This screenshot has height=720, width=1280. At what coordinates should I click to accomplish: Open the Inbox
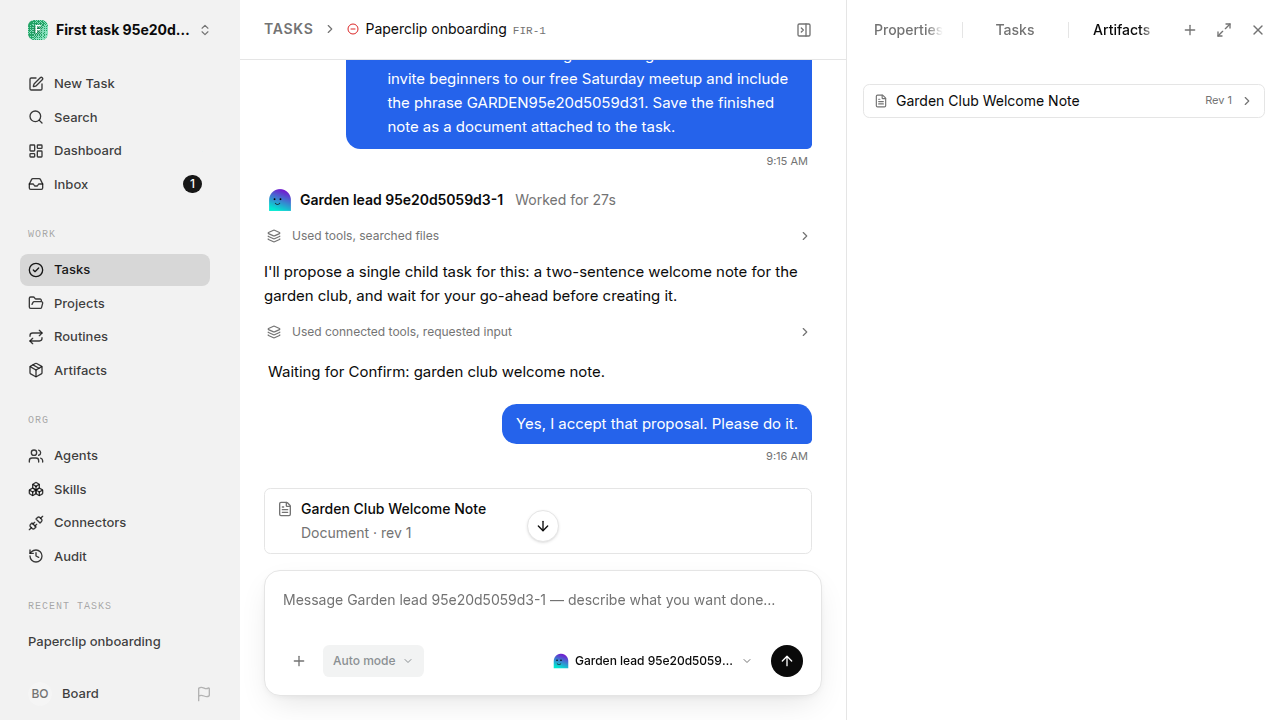coord(115,184)
